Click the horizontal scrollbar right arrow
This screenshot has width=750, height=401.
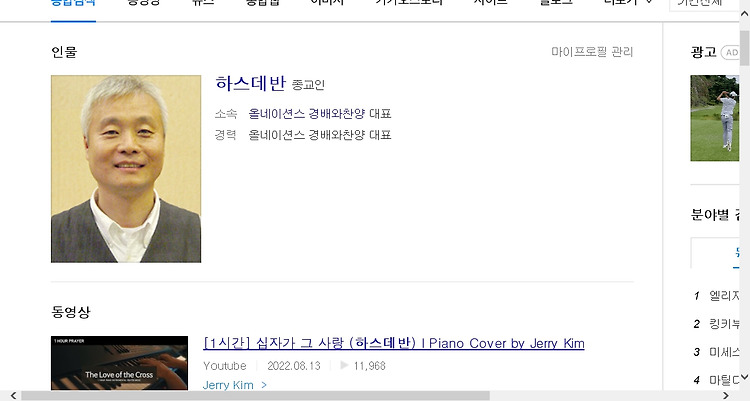pos(726,395)
